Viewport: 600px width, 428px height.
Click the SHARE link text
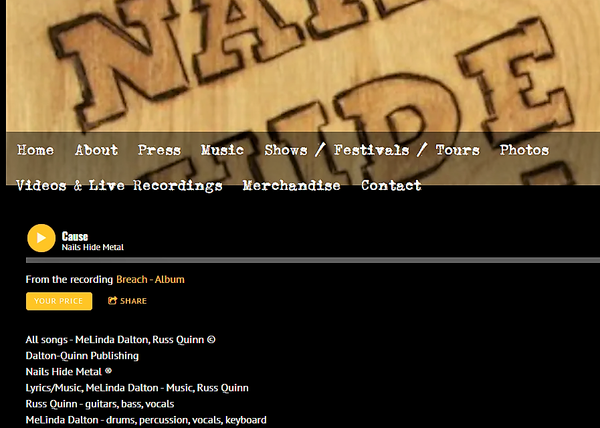pyautogui.click(x=134, y=301)
